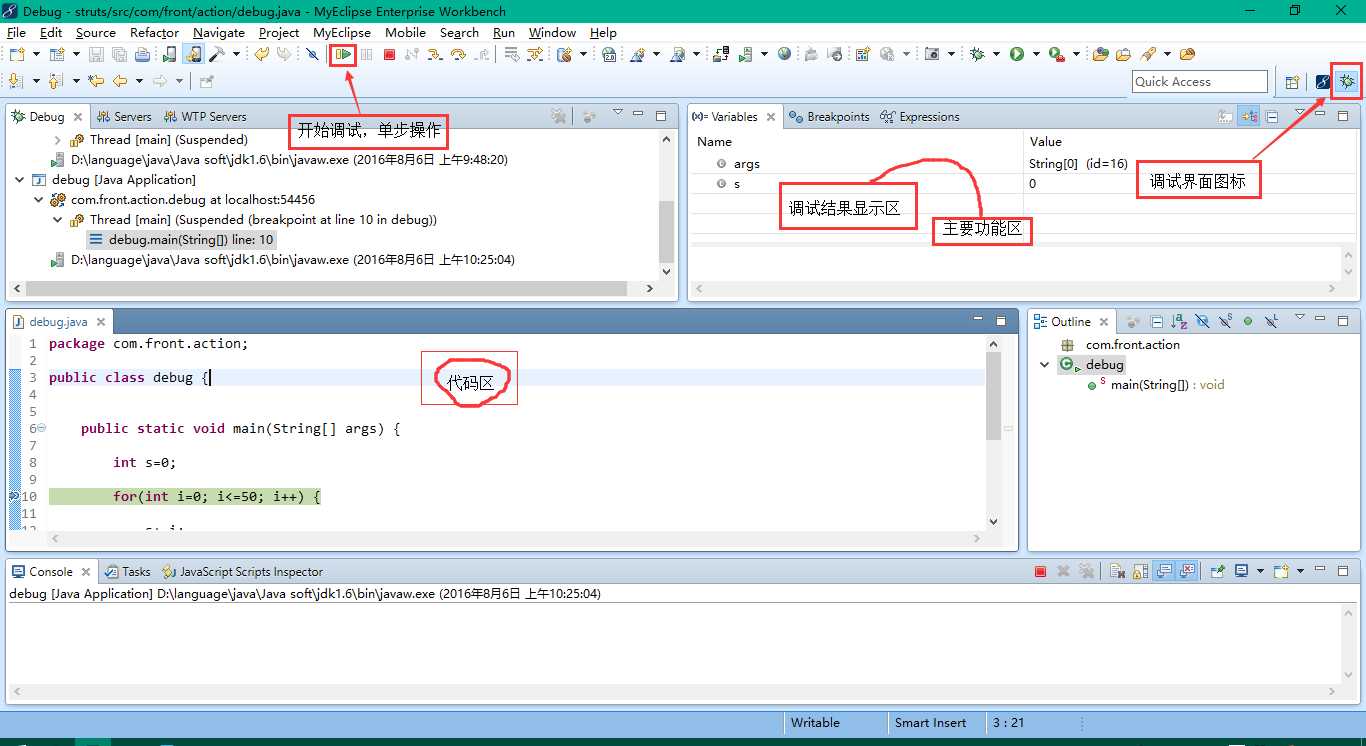Open the Display Selected Console dropdown arrow
Screen dimensions: 1366x746
click(x=1260, y=571)
